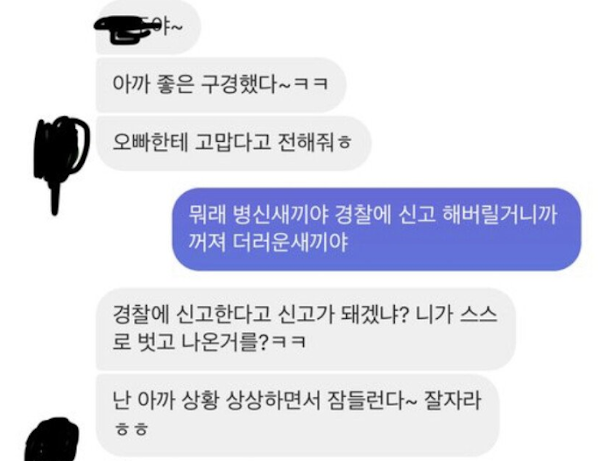
Task: Select the 난 아까 상황 상상하면서 message bubble
Action: [297, 415]
